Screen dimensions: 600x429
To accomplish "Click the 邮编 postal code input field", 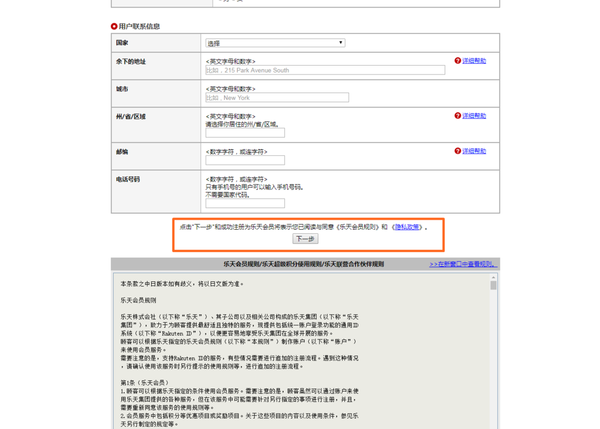I will 245,160.
